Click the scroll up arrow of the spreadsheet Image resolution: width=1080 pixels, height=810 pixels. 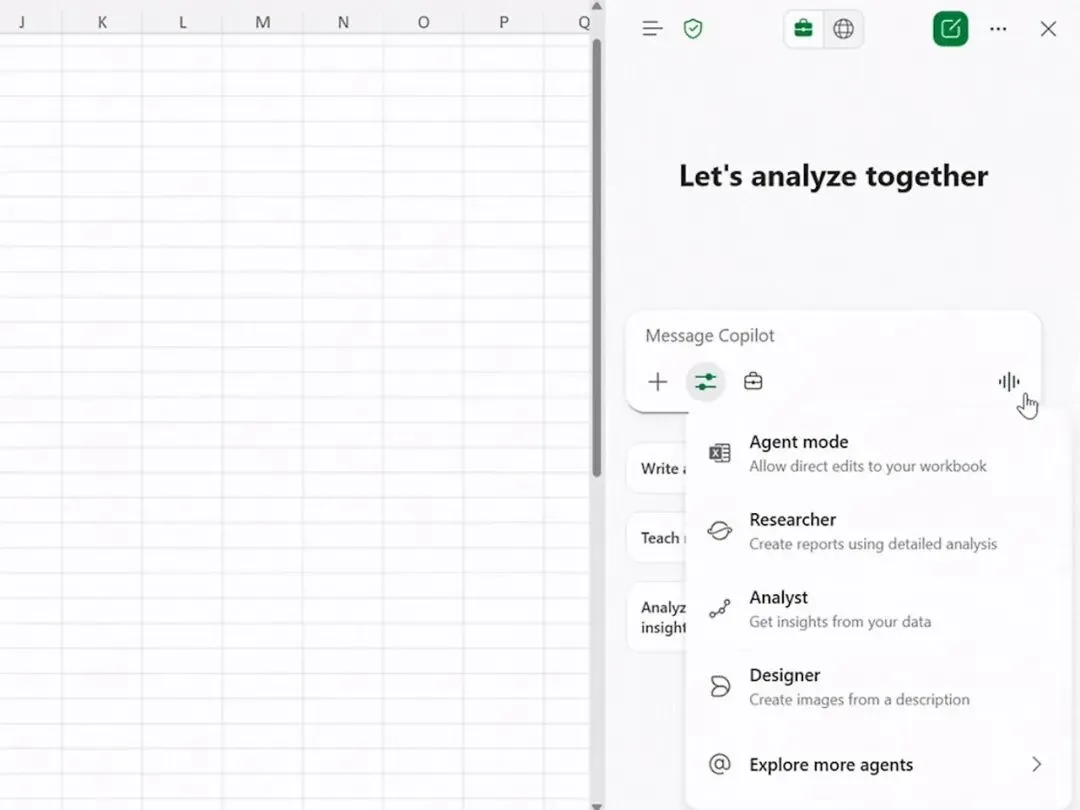597,6
